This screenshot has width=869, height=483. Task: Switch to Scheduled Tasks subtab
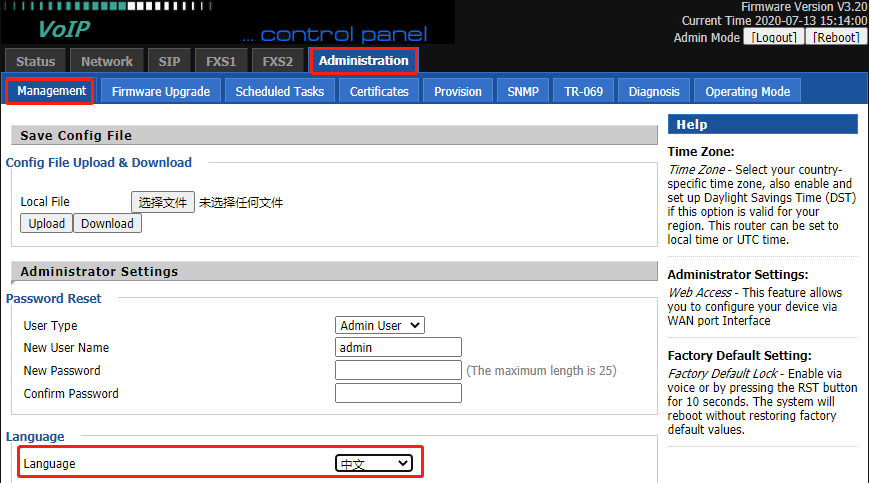click(x=279, y=91)
